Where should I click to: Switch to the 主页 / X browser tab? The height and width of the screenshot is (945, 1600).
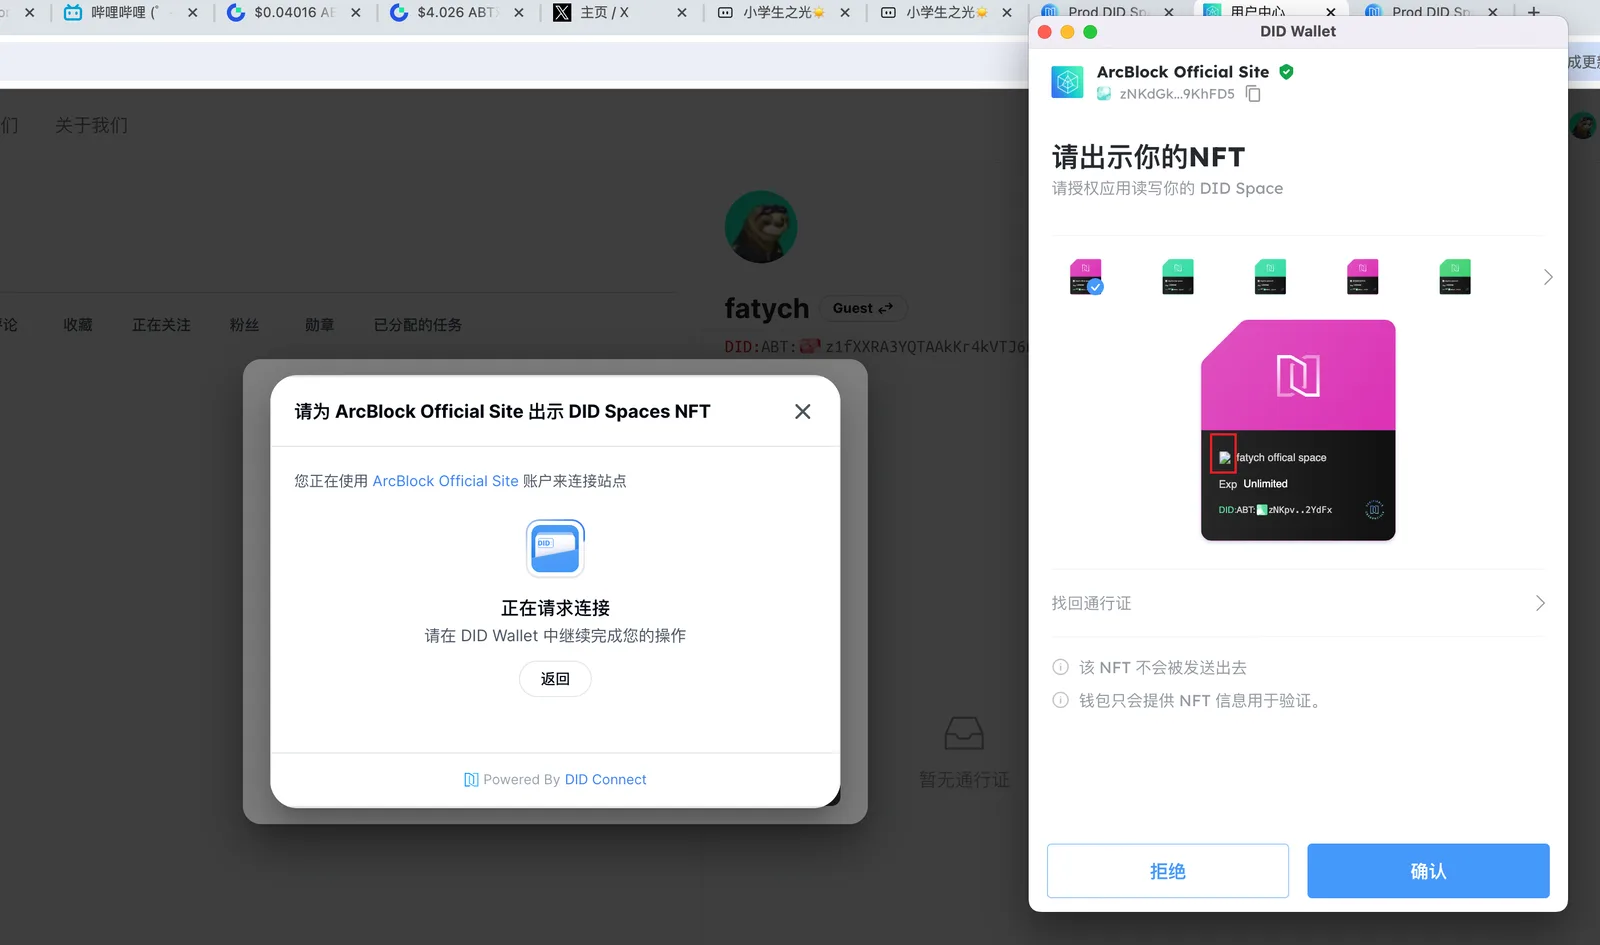(620, 13)
